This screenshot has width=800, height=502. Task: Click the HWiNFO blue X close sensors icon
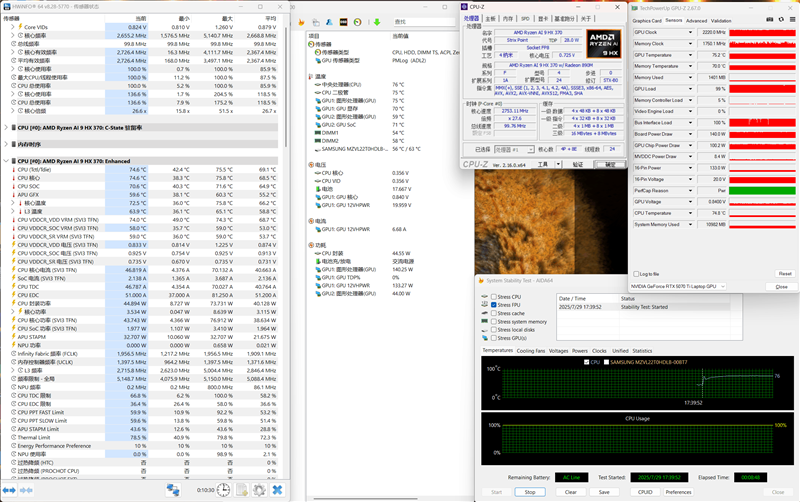[278, 490]
